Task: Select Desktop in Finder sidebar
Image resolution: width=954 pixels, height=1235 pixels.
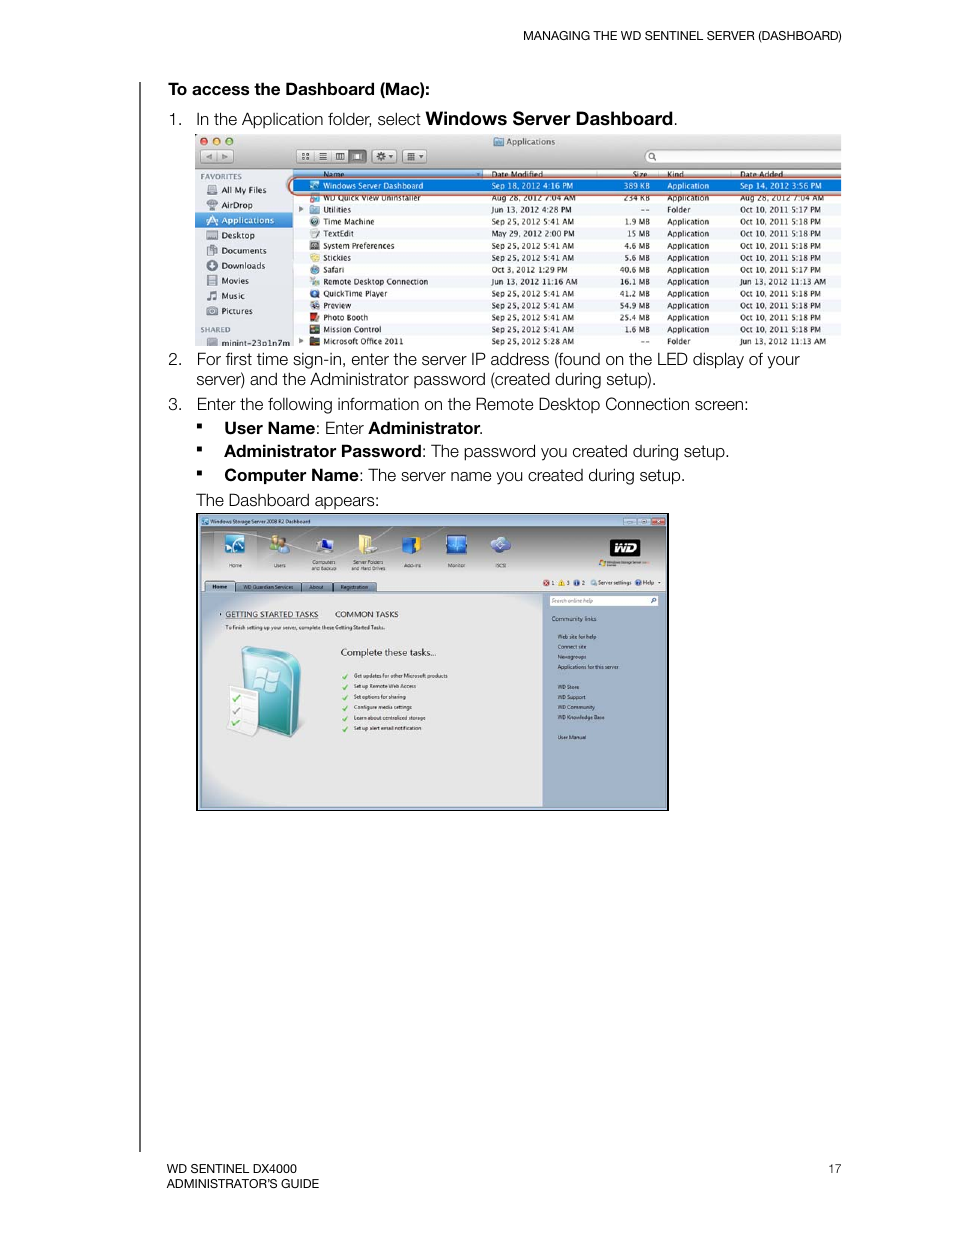Action: [x=238, y=235]
